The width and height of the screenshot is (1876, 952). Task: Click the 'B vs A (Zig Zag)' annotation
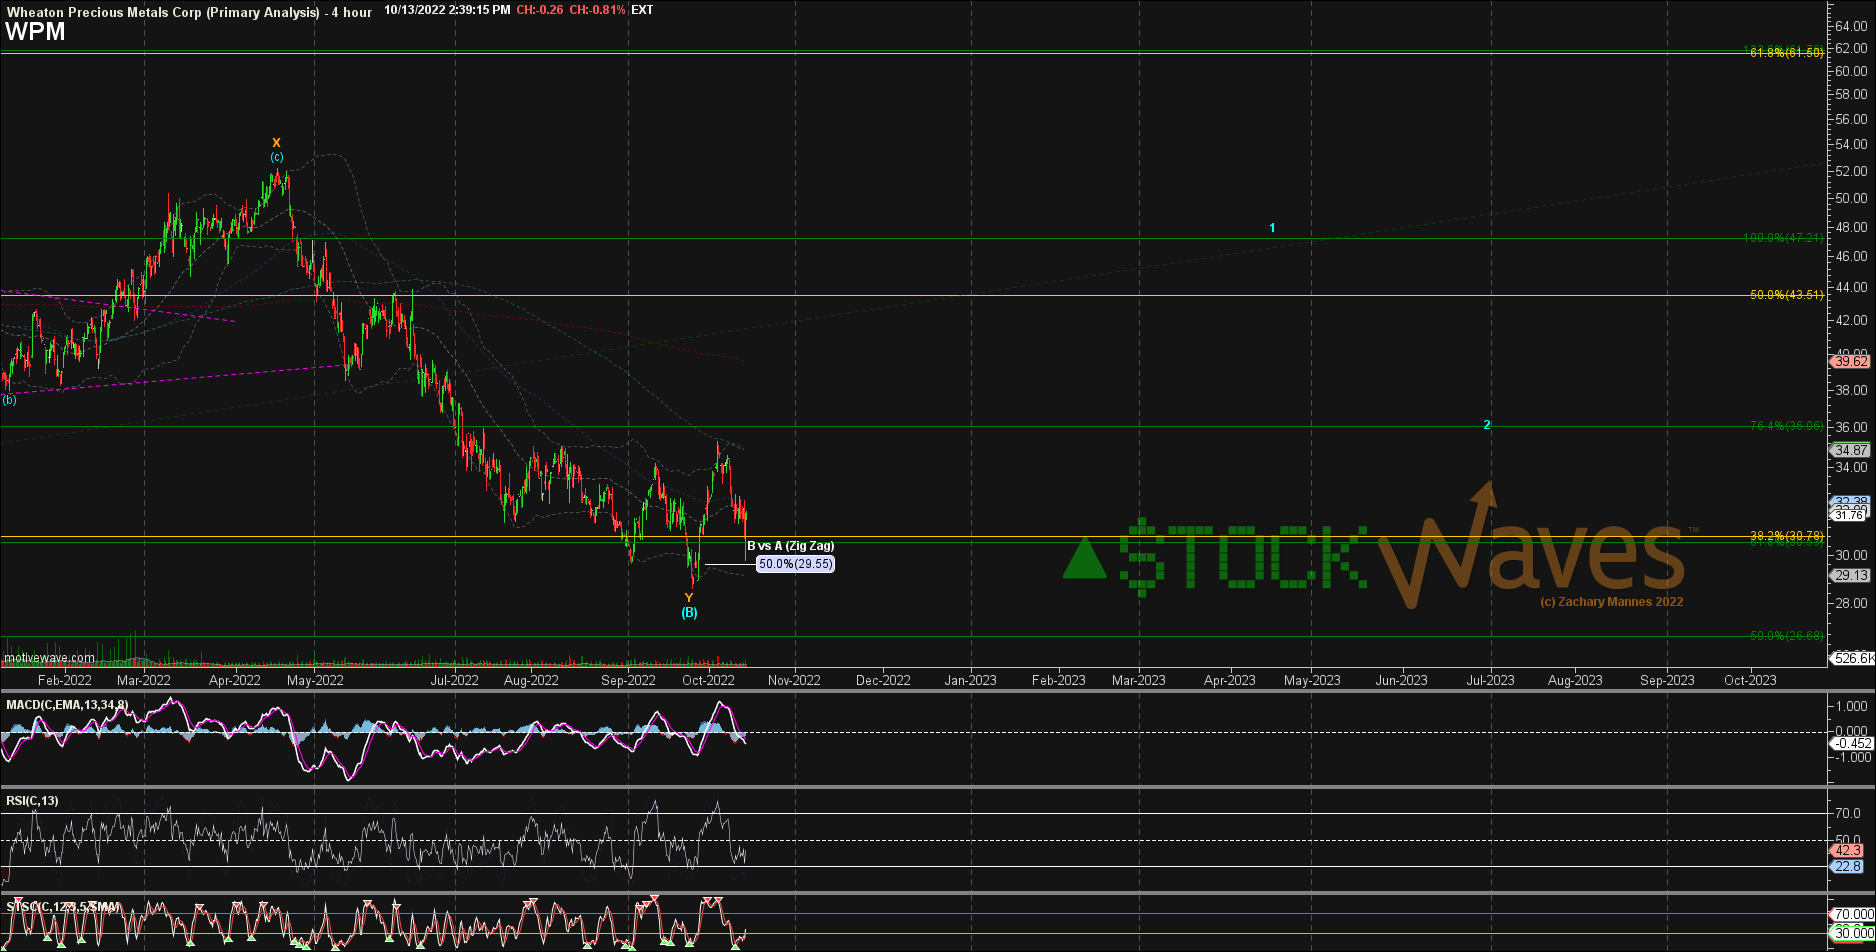click(x=791, y=546)
